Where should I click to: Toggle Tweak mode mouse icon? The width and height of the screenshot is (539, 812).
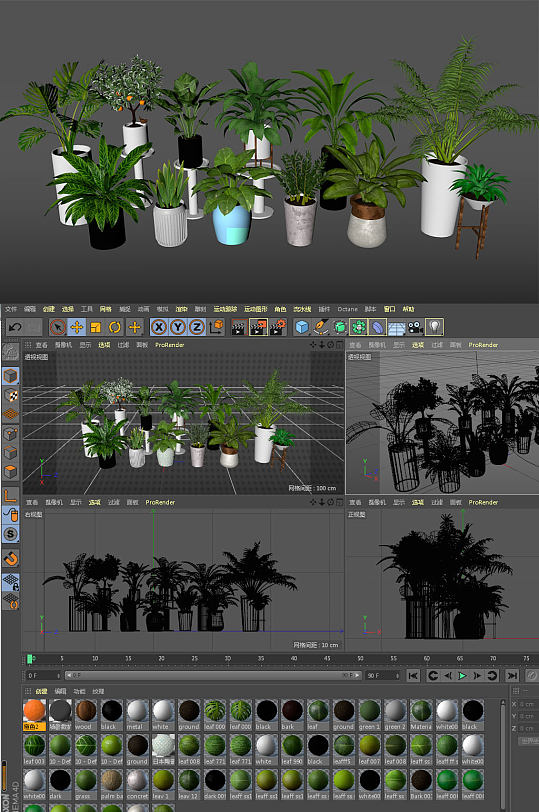point(10,515)
